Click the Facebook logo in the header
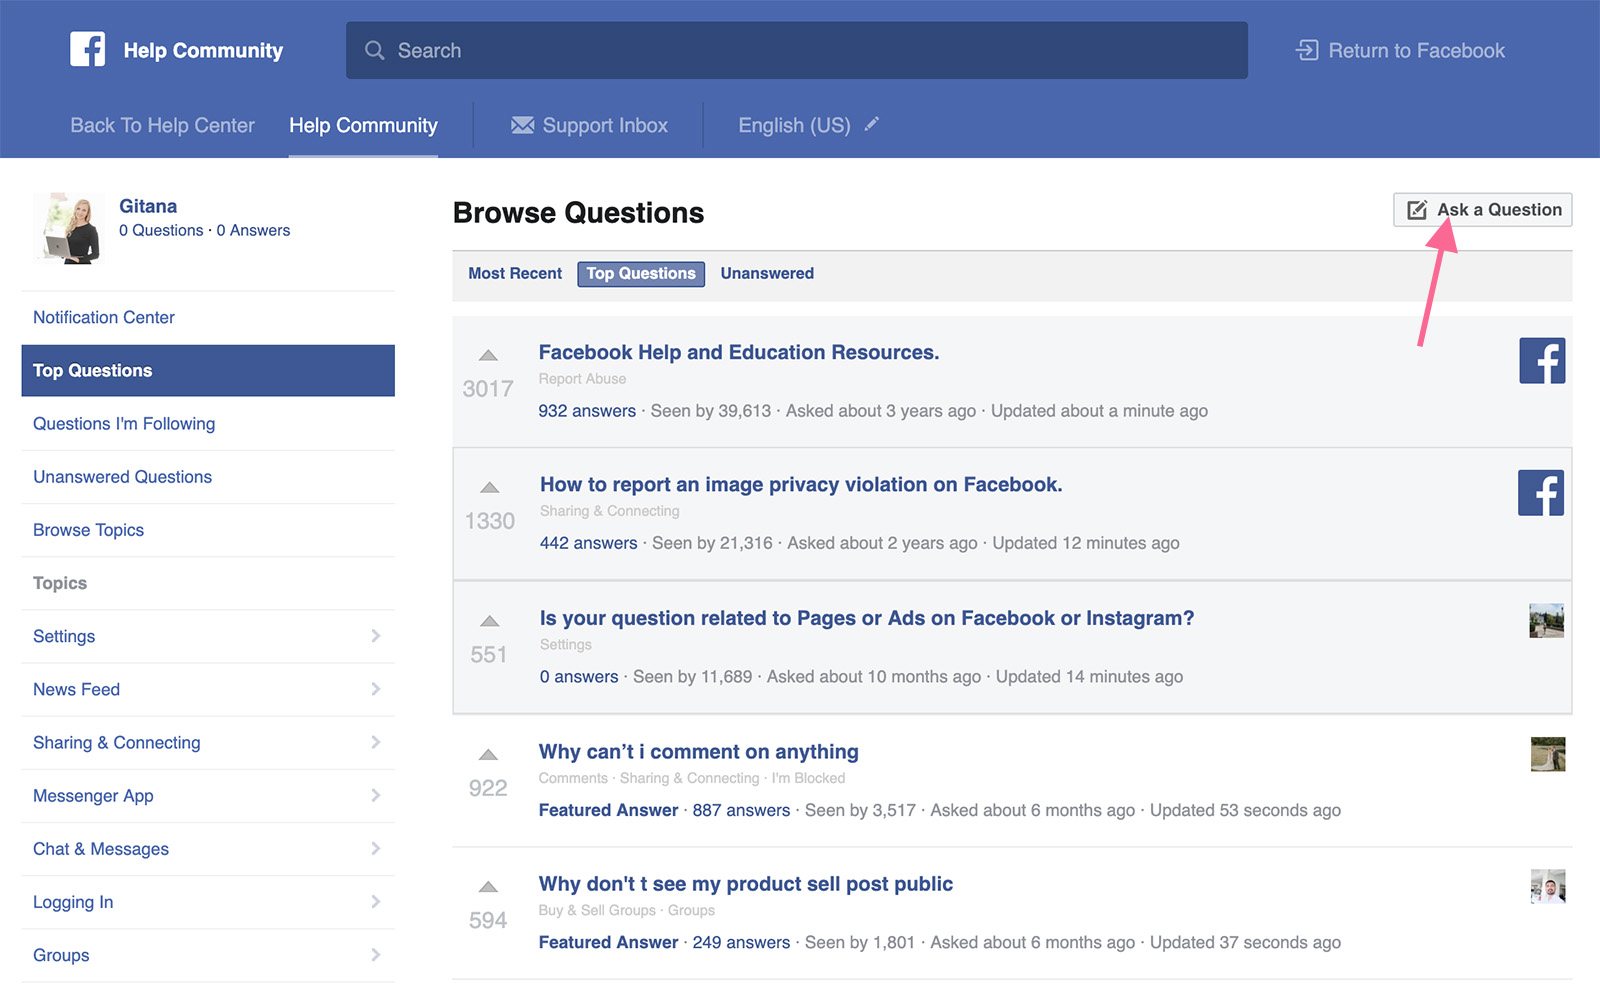The height and width of the screenshot is (987, 1600). point(88,49)
